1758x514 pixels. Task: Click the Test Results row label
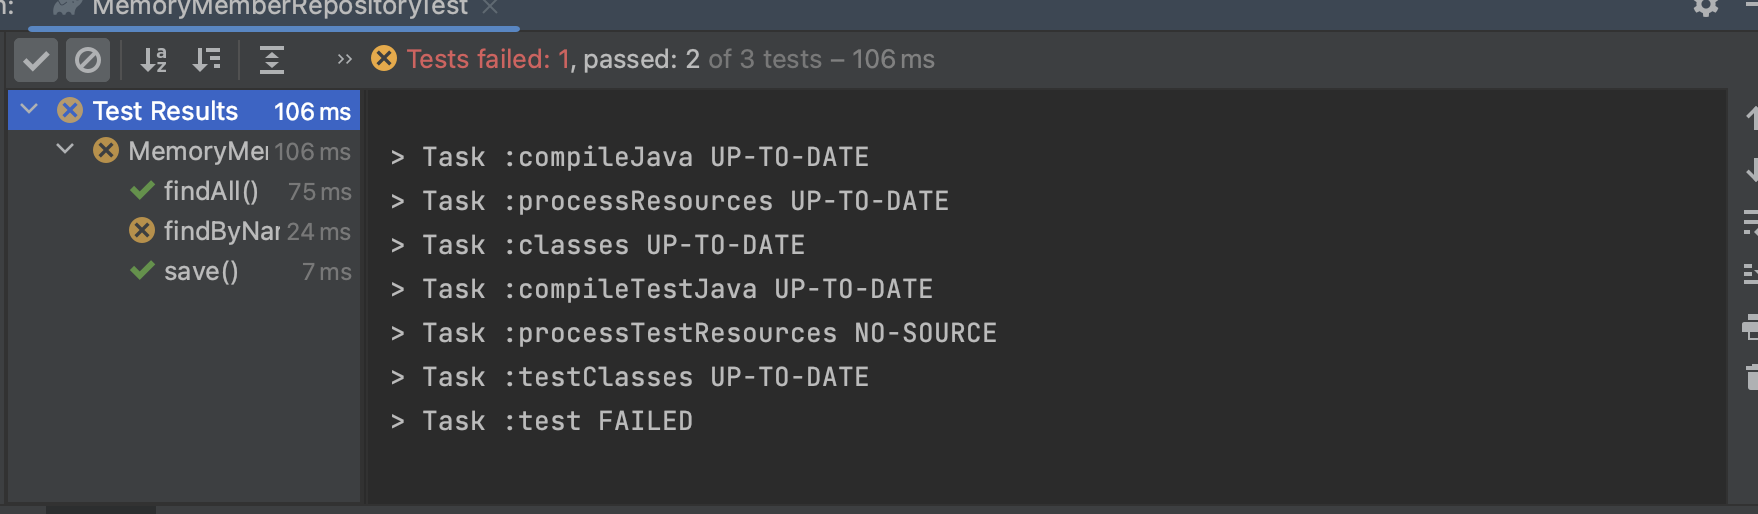coord(165,111)
